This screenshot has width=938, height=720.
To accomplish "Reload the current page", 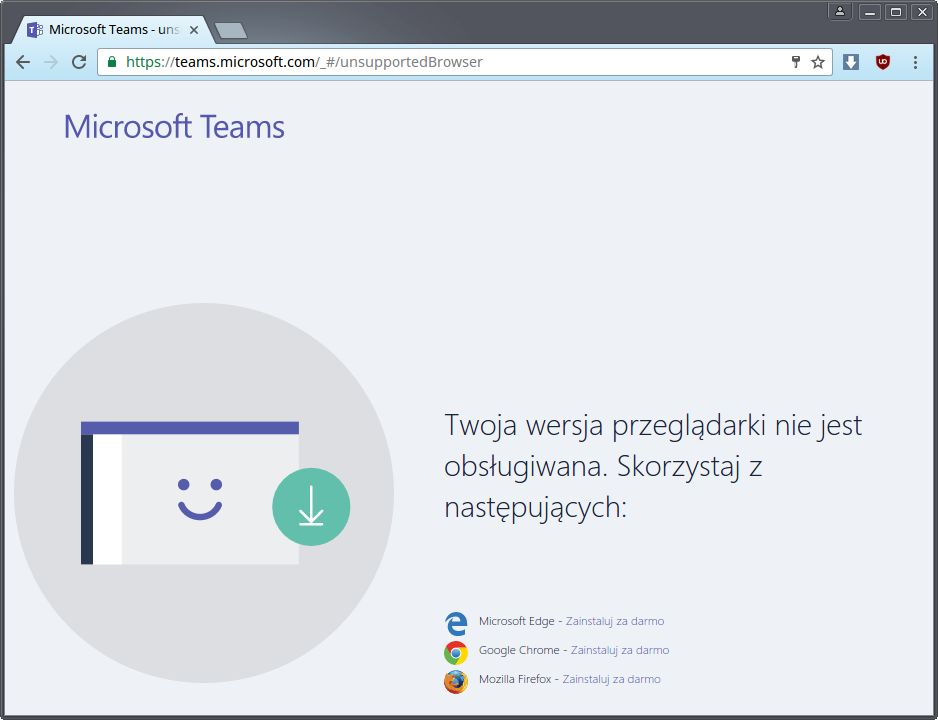I will click(79, 62).
